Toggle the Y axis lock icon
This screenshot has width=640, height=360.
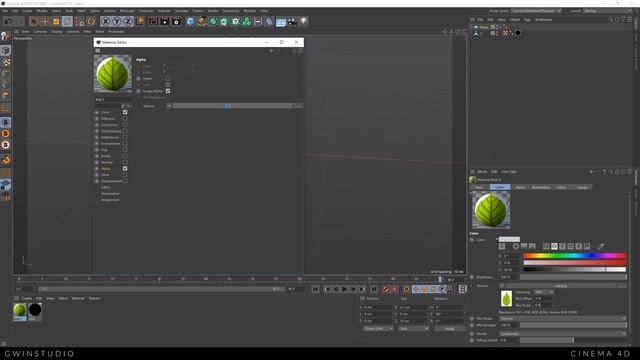117,21
